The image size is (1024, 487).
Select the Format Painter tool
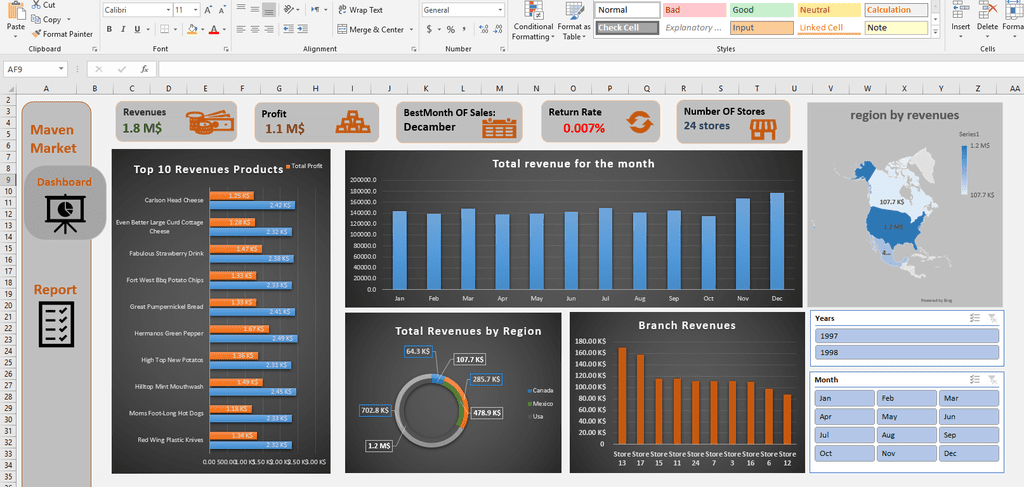(63, 34)
